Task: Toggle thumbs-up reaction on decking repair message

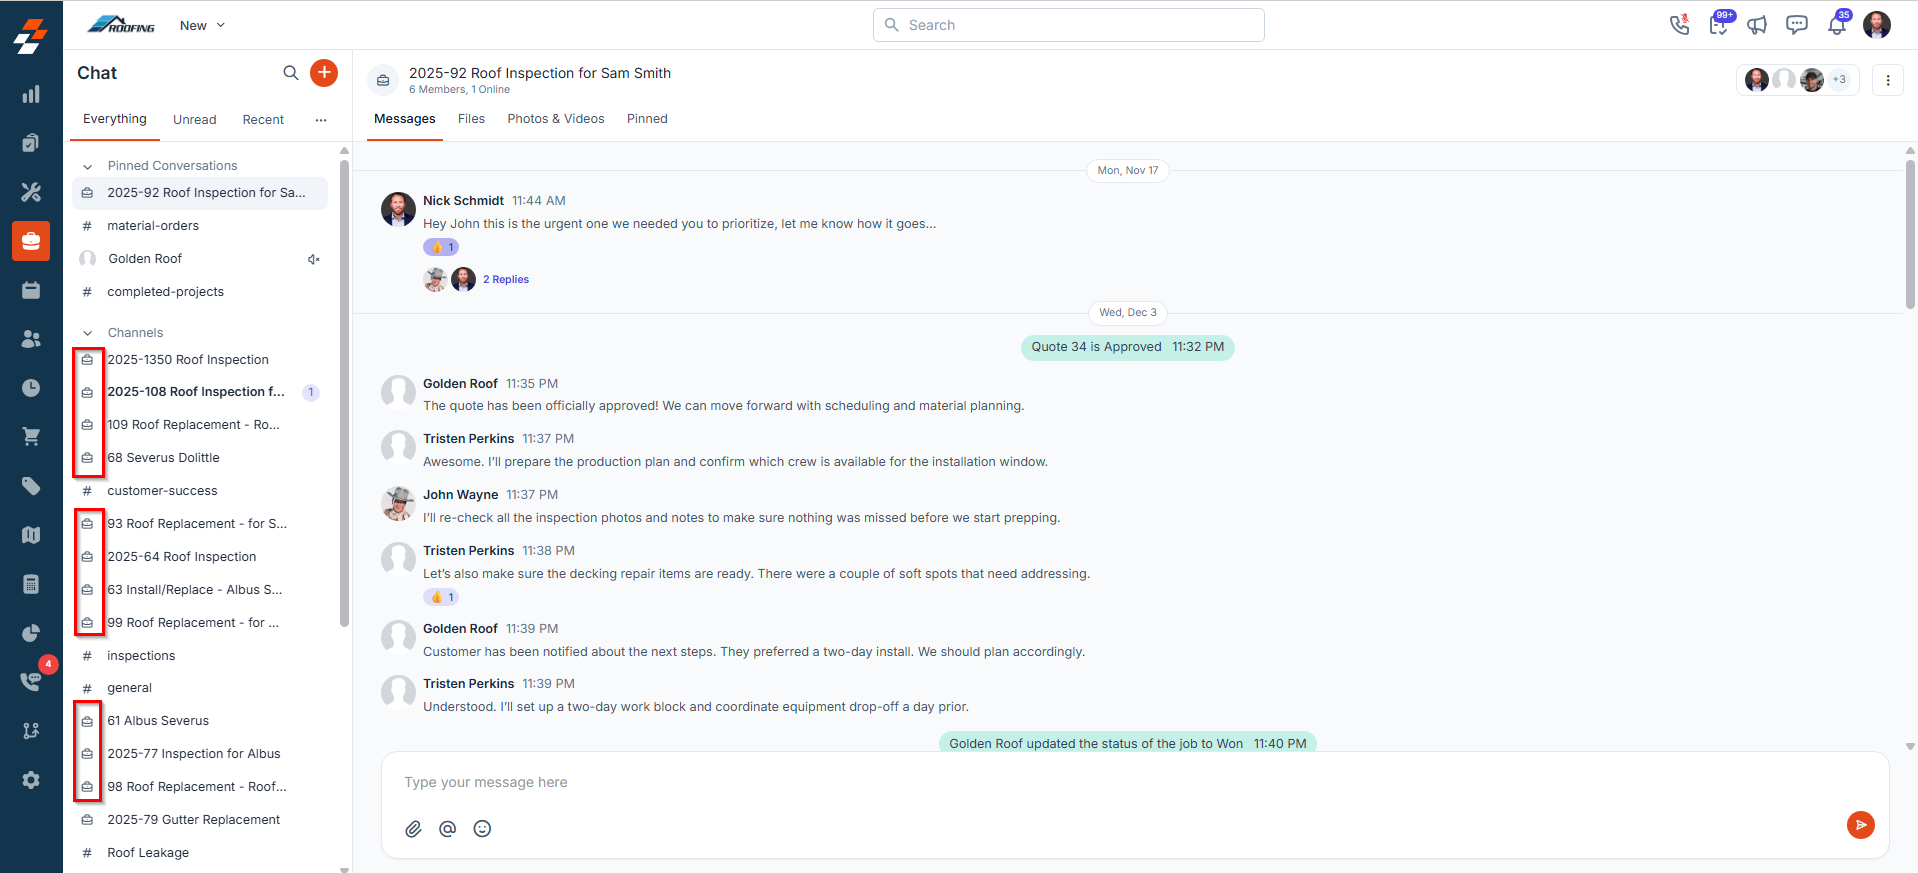Action: (x=441, y=597)
